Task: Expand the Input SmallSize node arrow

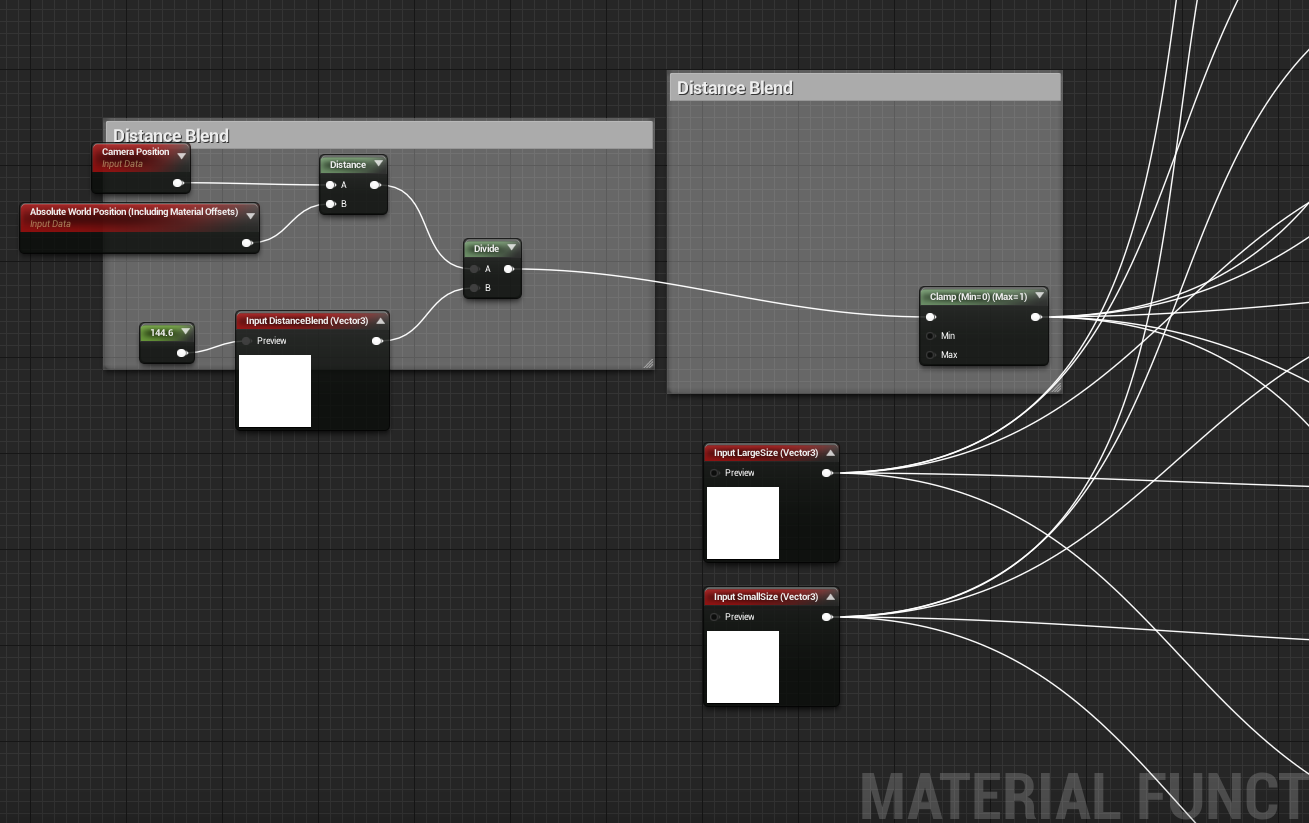Action: click(x=830, y=597)
